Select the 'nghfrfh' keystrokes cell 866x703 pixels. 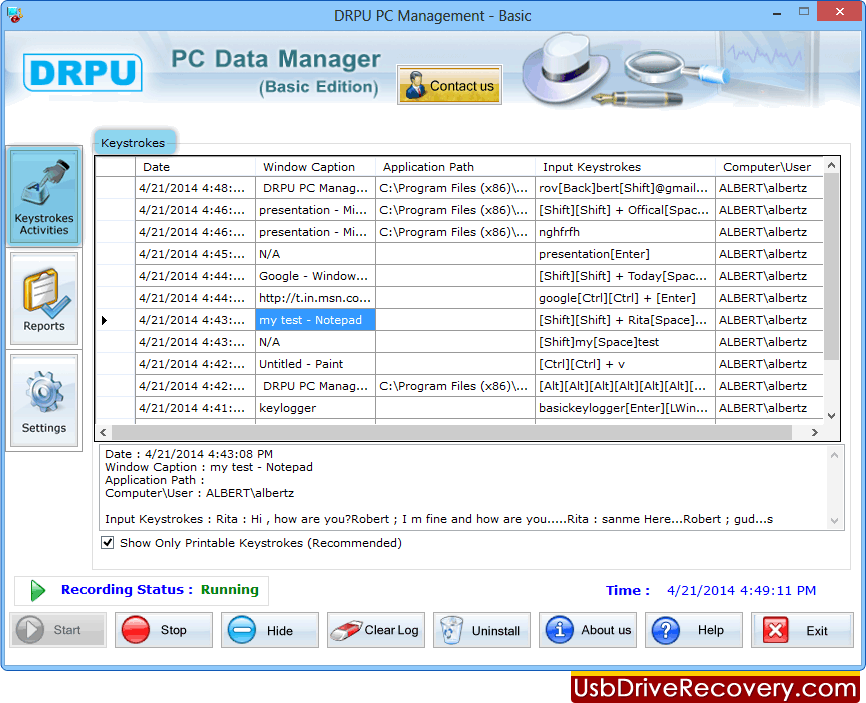pyautogui.click(x=625, y=232)
